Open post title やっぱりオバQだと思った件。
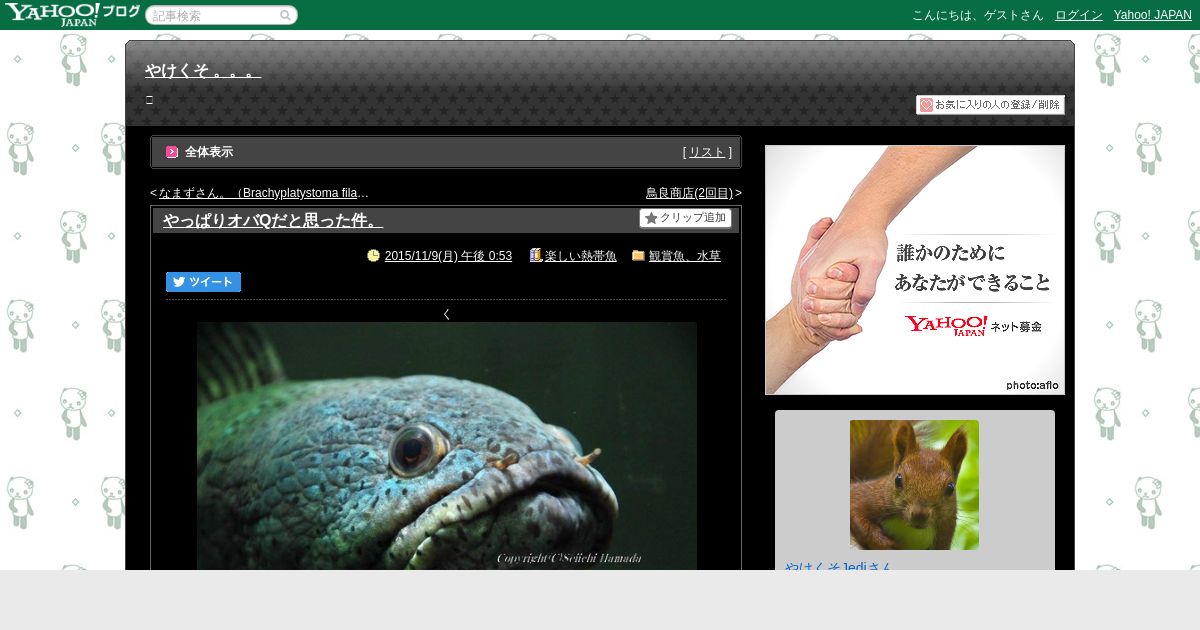The image size is (1200, 630). click(x=273, y=221)
